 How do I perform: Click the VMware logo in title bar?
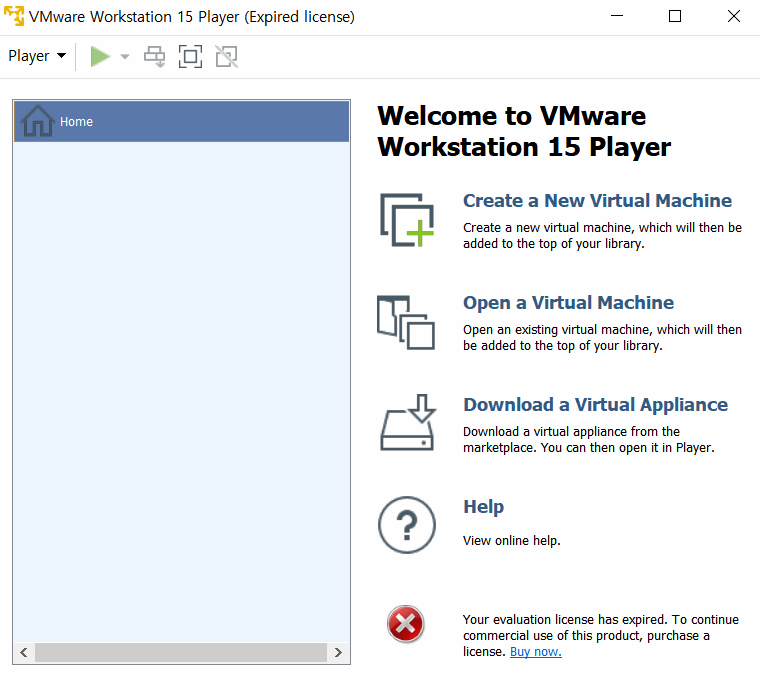(x=14, y=16)
